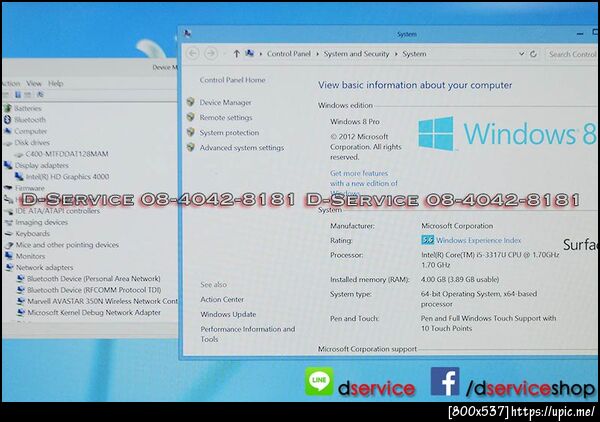Click Get more features with new edition link
The width and height of the screenshot is (600, 422).
364,183
